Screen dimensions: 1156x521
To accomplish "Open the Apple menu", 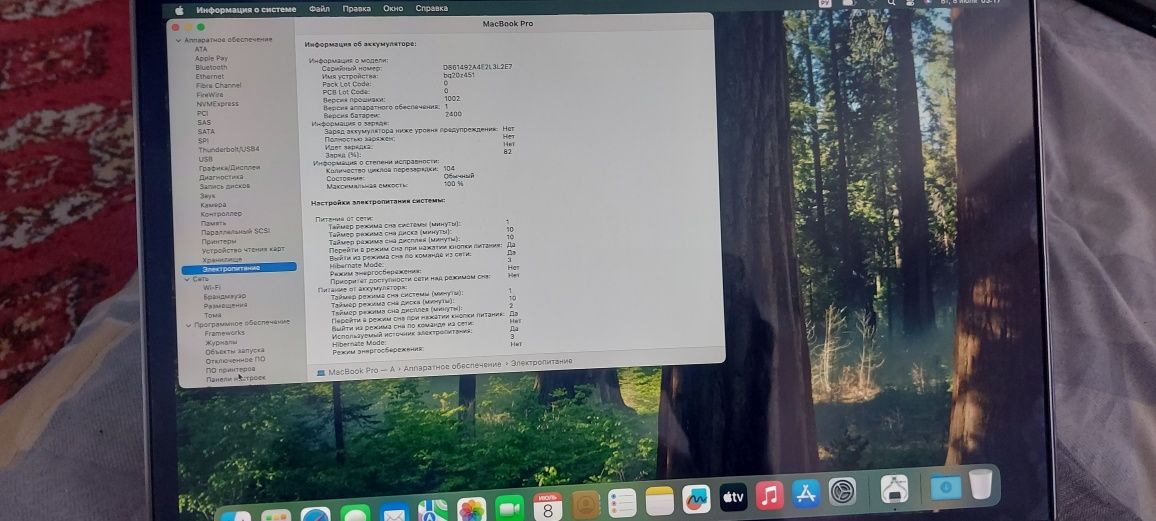I will (179, 10).
